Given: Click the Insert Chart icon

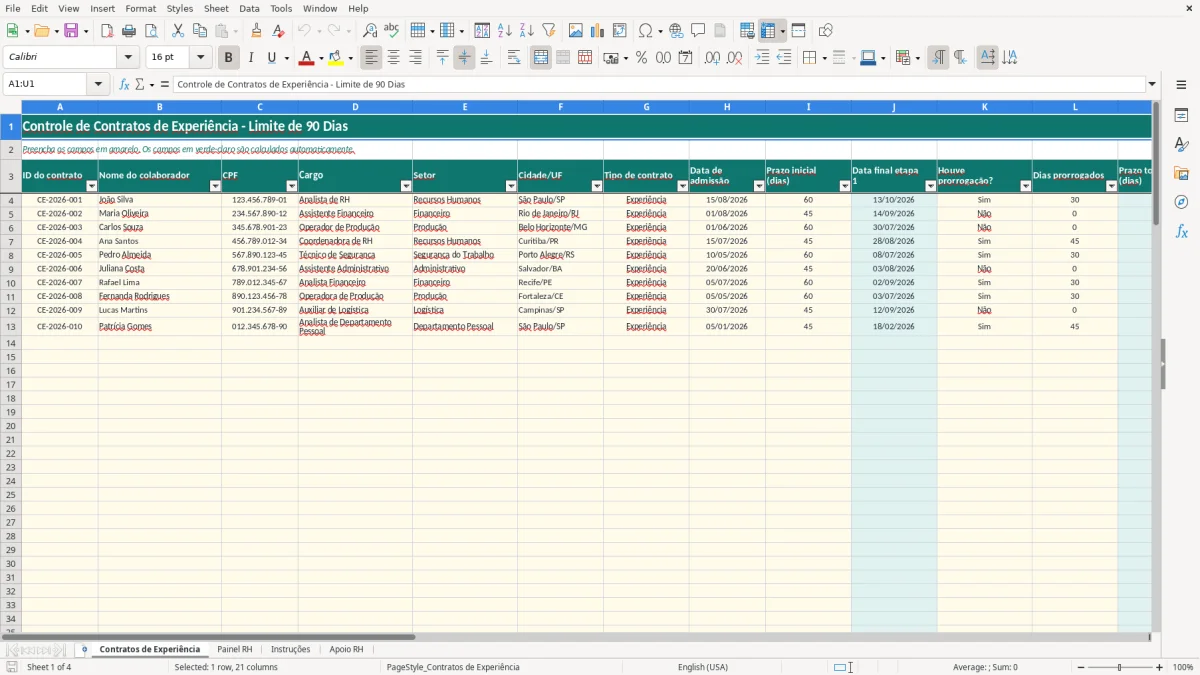Looking at the screenshot, I should click(x=598, y=31).
